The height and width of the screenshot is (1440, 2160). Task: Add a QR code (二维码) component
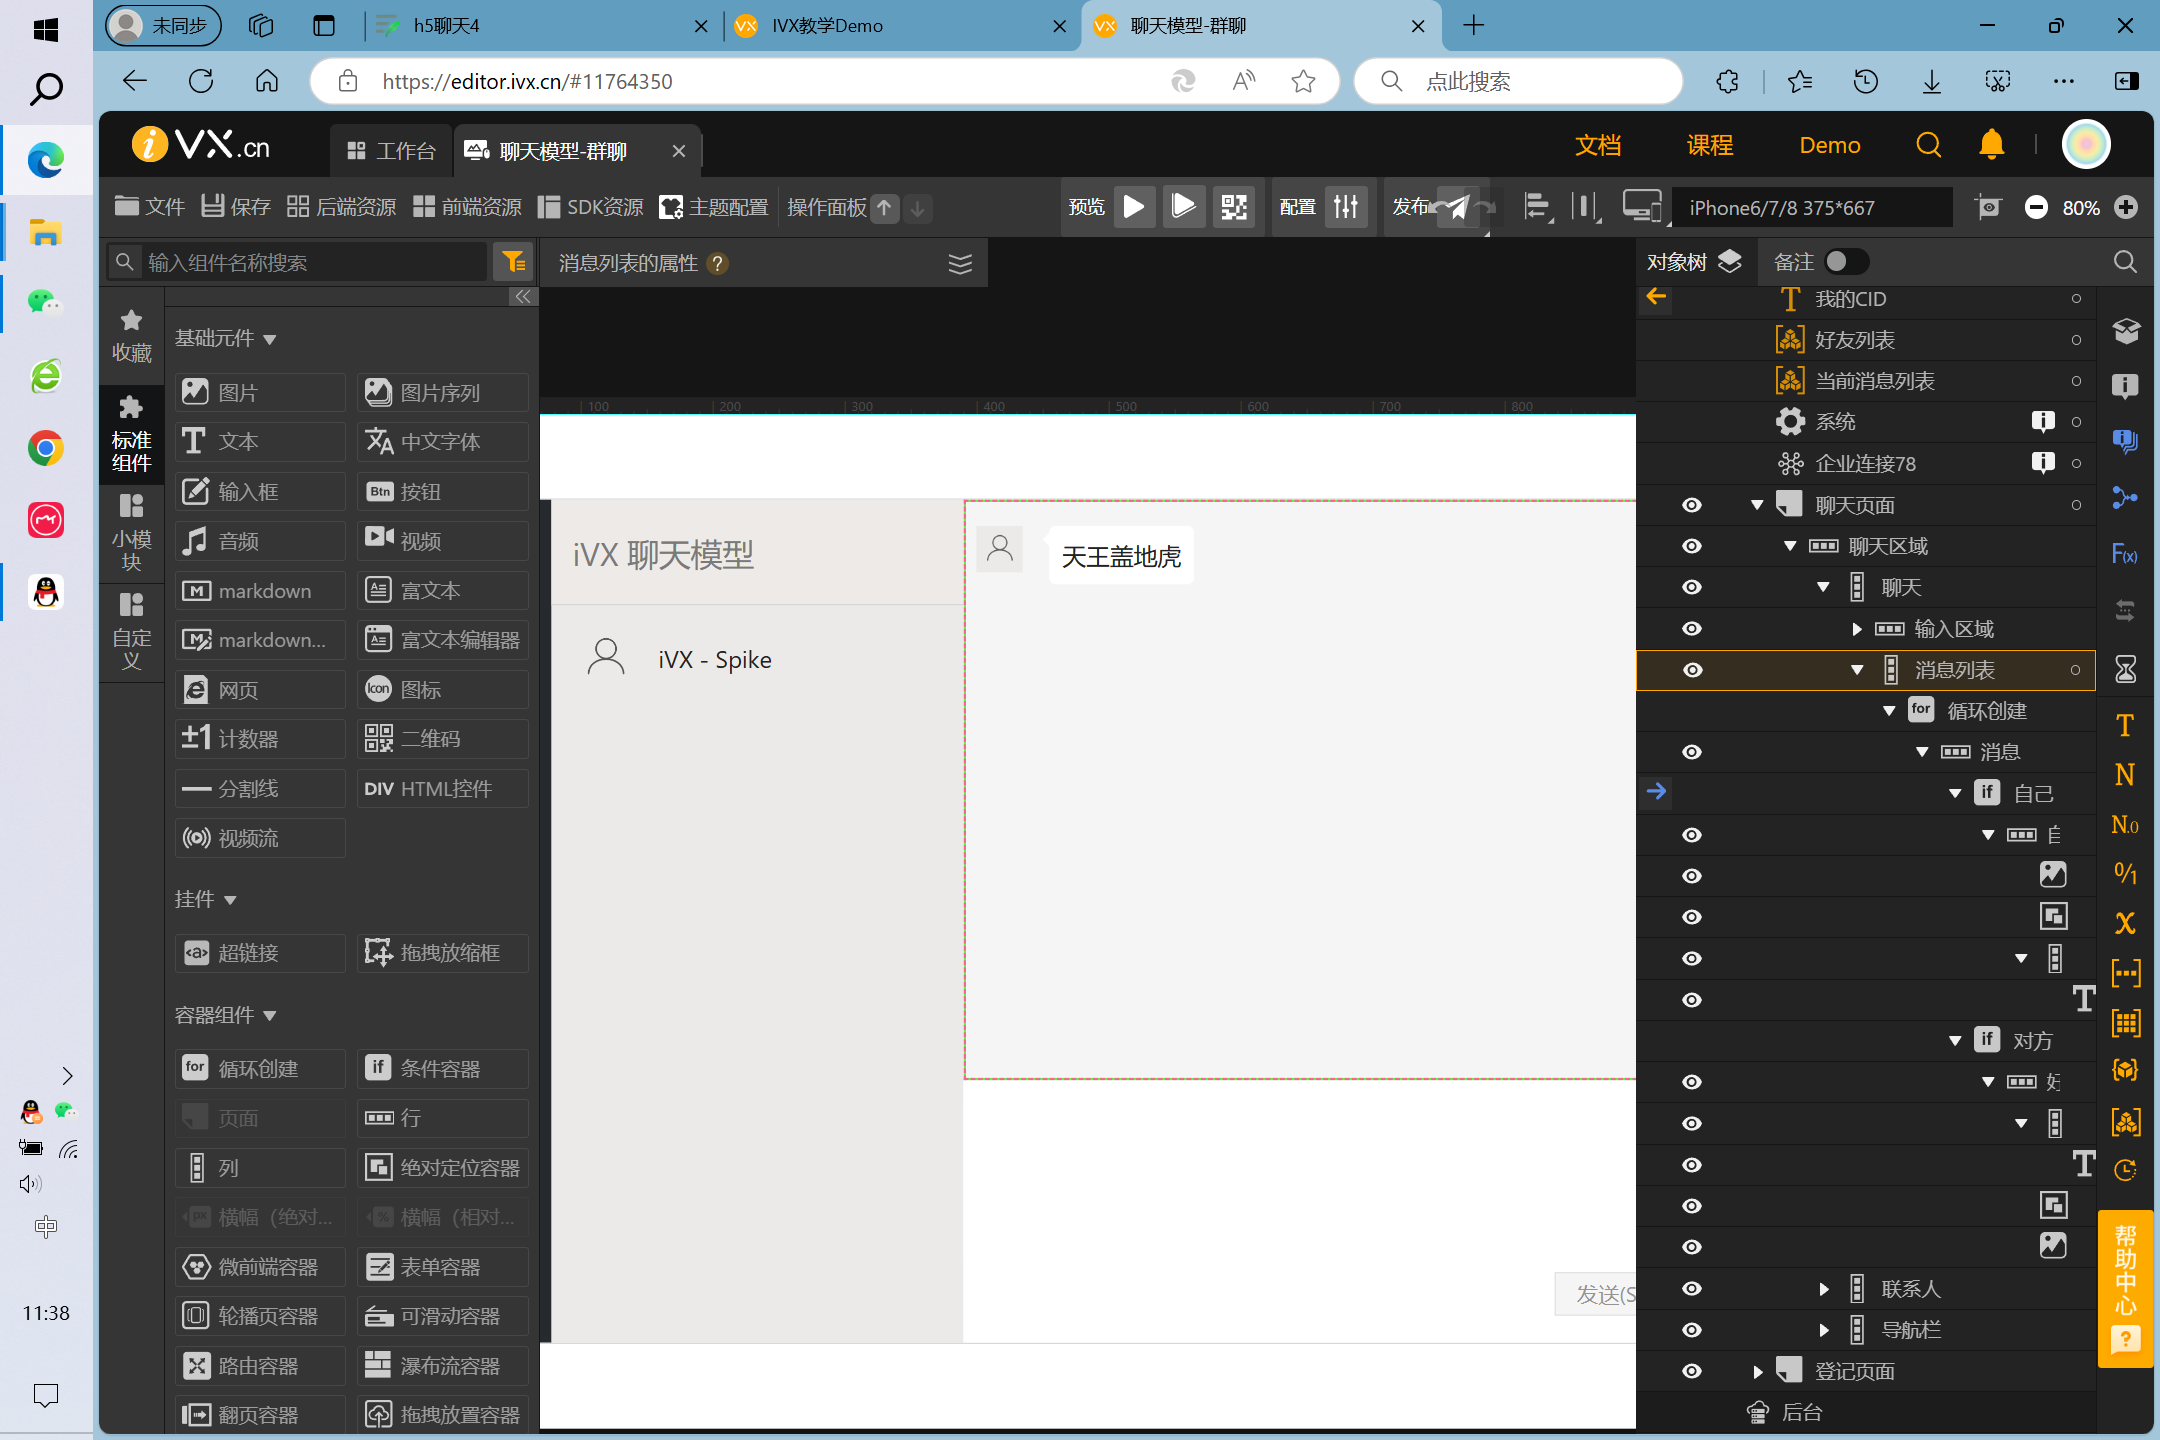click(x=442, y=738)
